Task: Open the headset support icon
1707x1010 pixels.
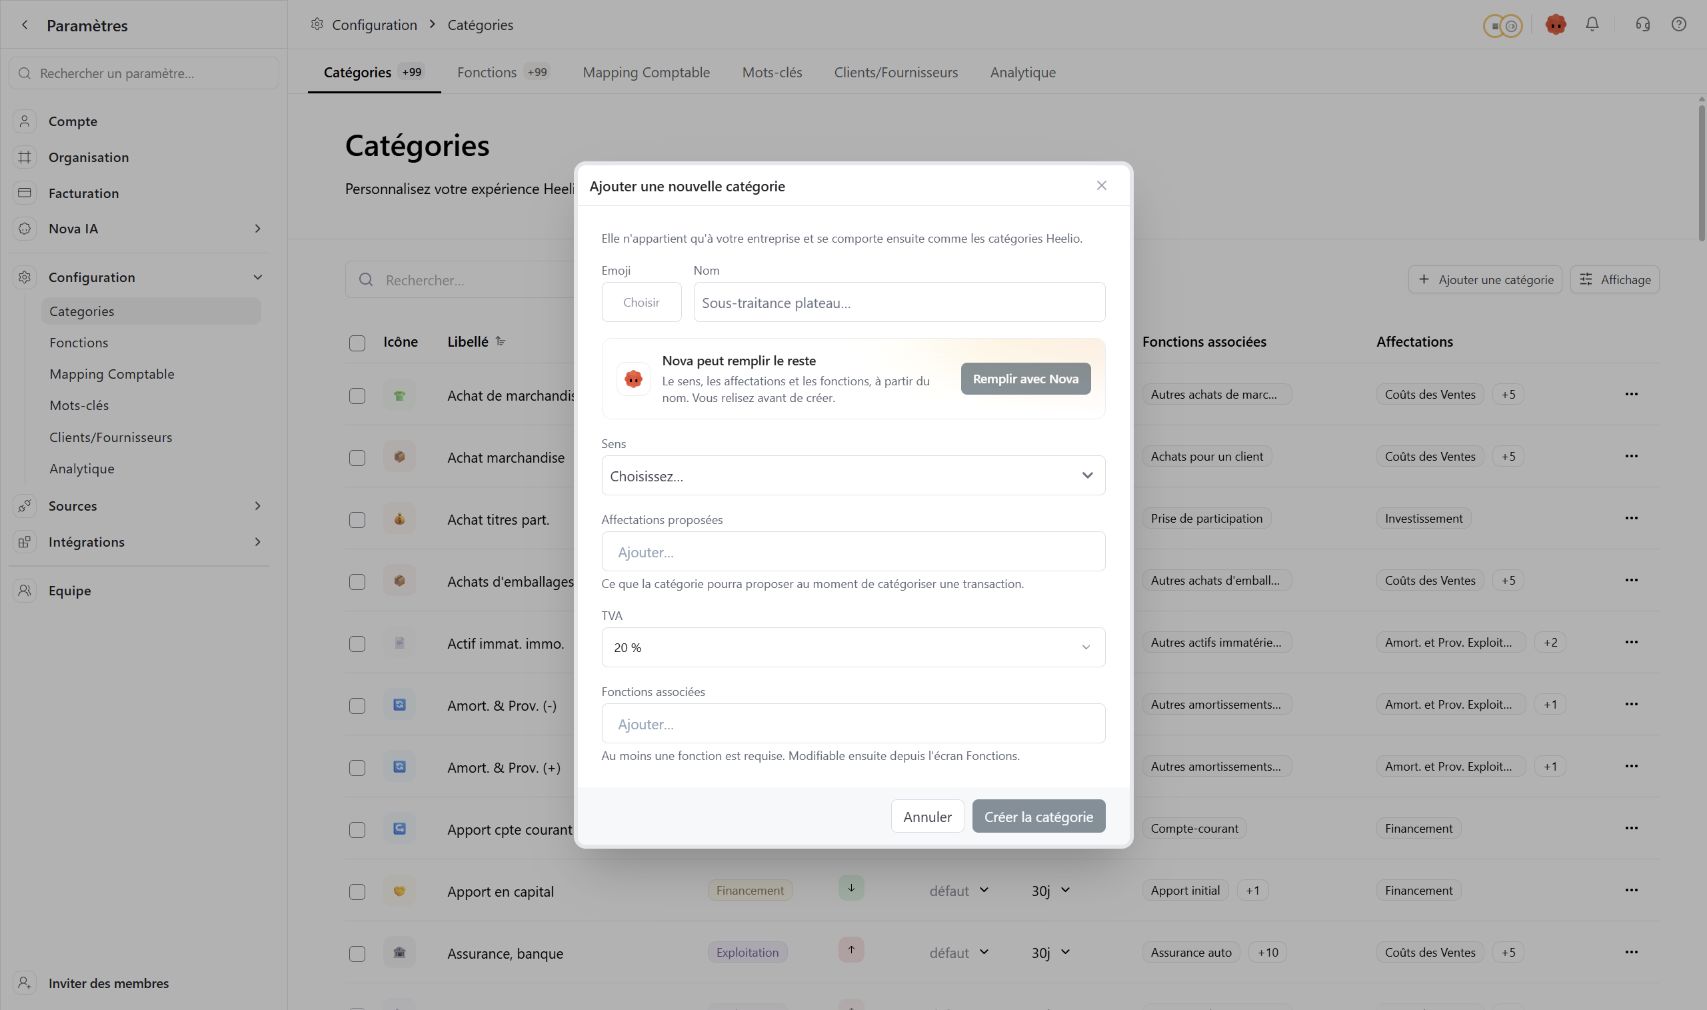Action: point(1642,24)
